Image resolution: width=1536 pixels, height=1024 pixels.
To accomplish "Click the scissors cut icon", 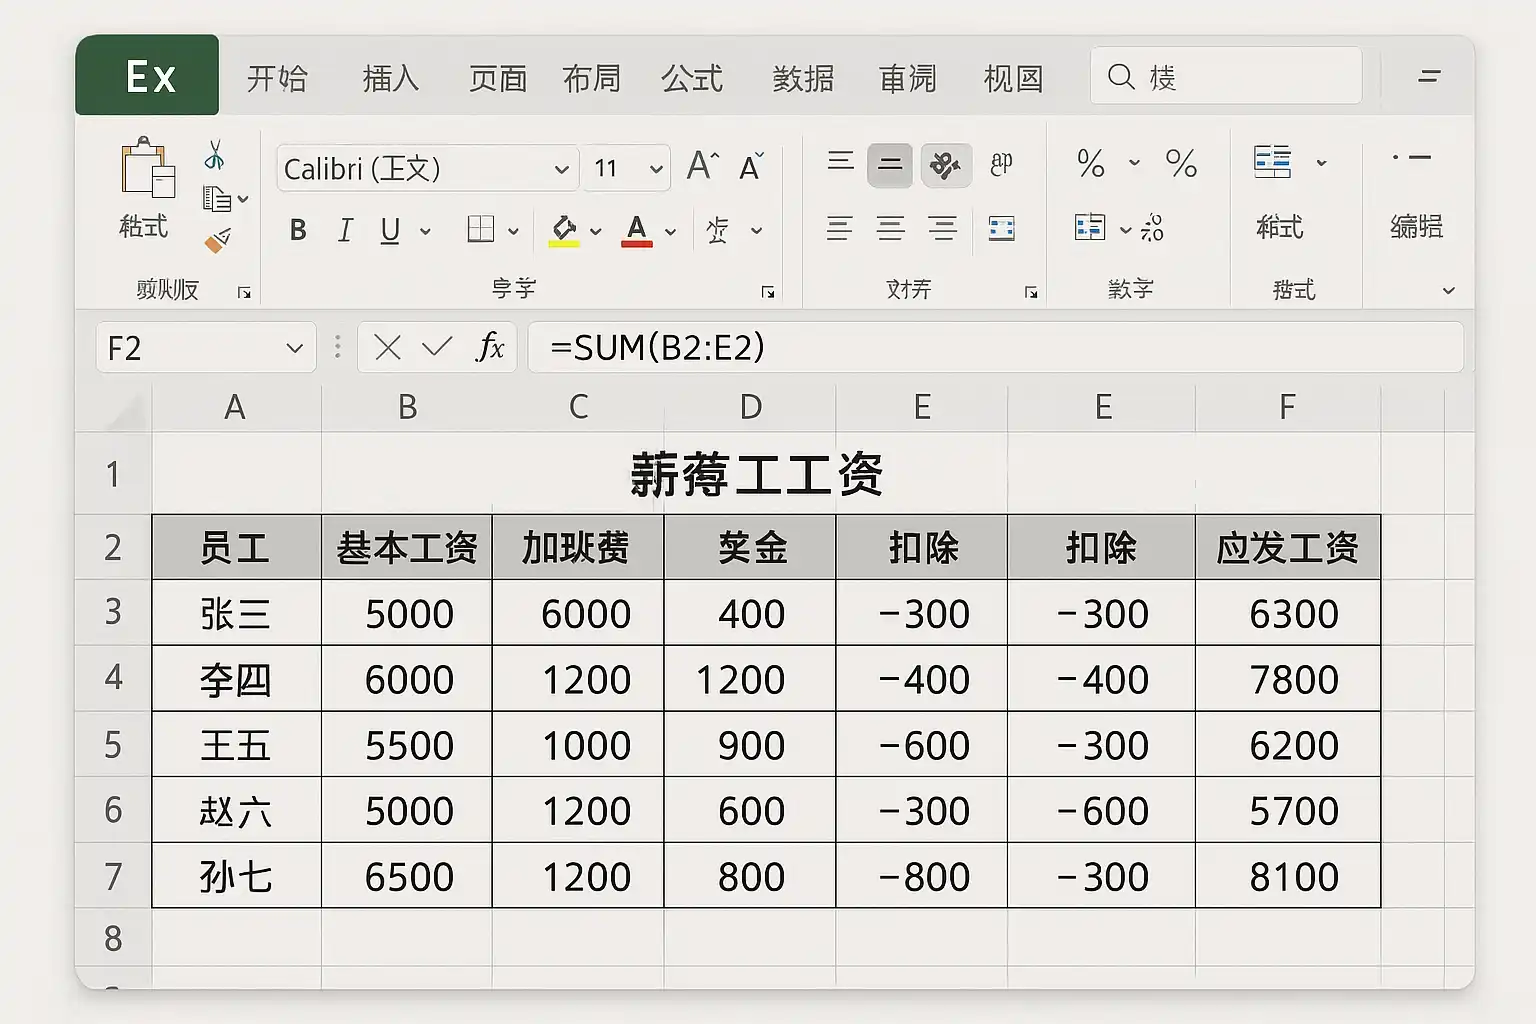I will point(214,155).
